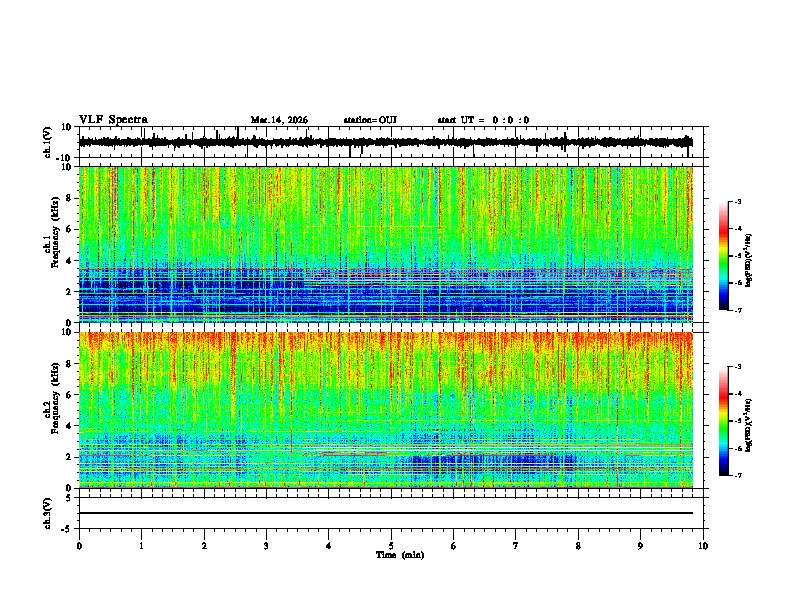Image resolution: width=792 pixels, height=612 pixels.
Task: Click the "4" kHz tick on ch.1 spectrogram axis
Action: (x=69, y=261)
